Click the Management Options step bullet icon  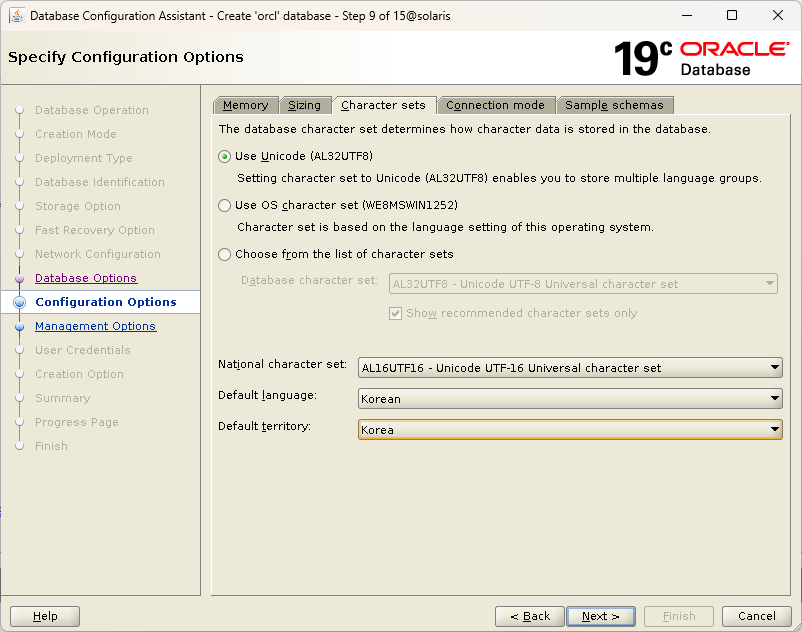click(x=19, y=327)
